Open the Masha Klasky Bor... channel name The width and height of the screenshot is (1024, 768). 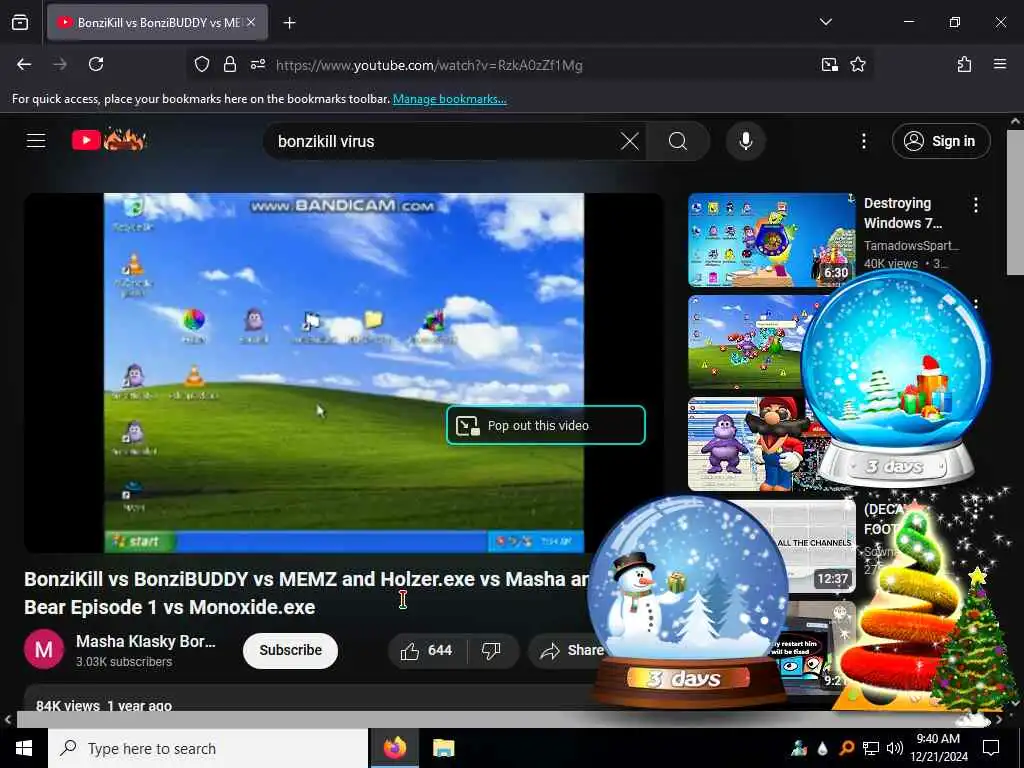point(146,641)
